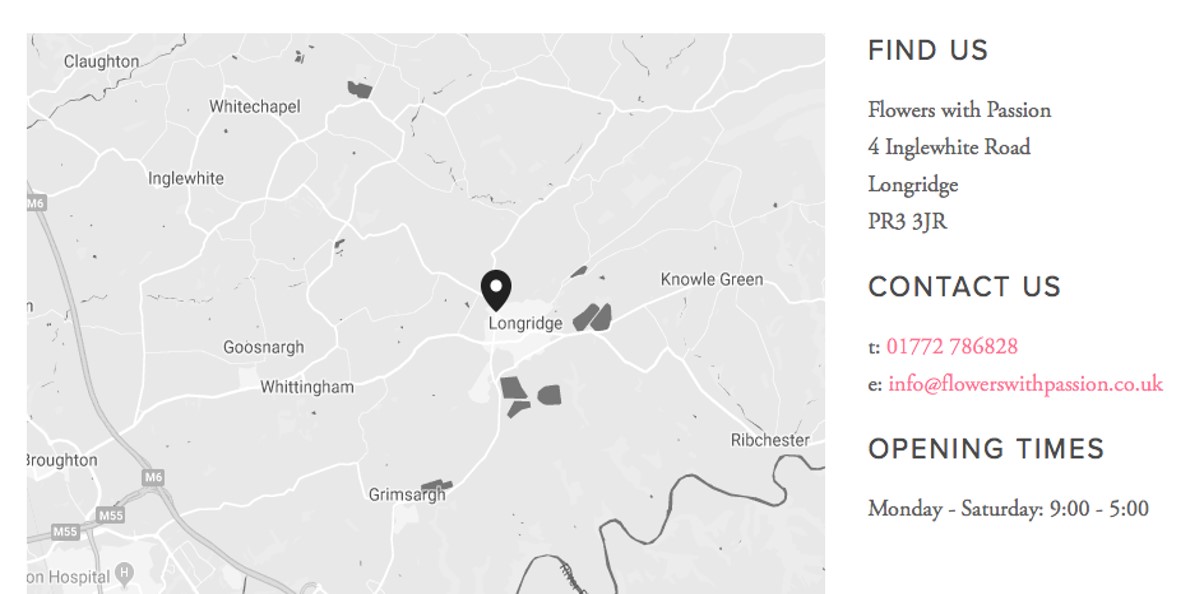Select the Grimsargh label on the map

click(406, 495)
